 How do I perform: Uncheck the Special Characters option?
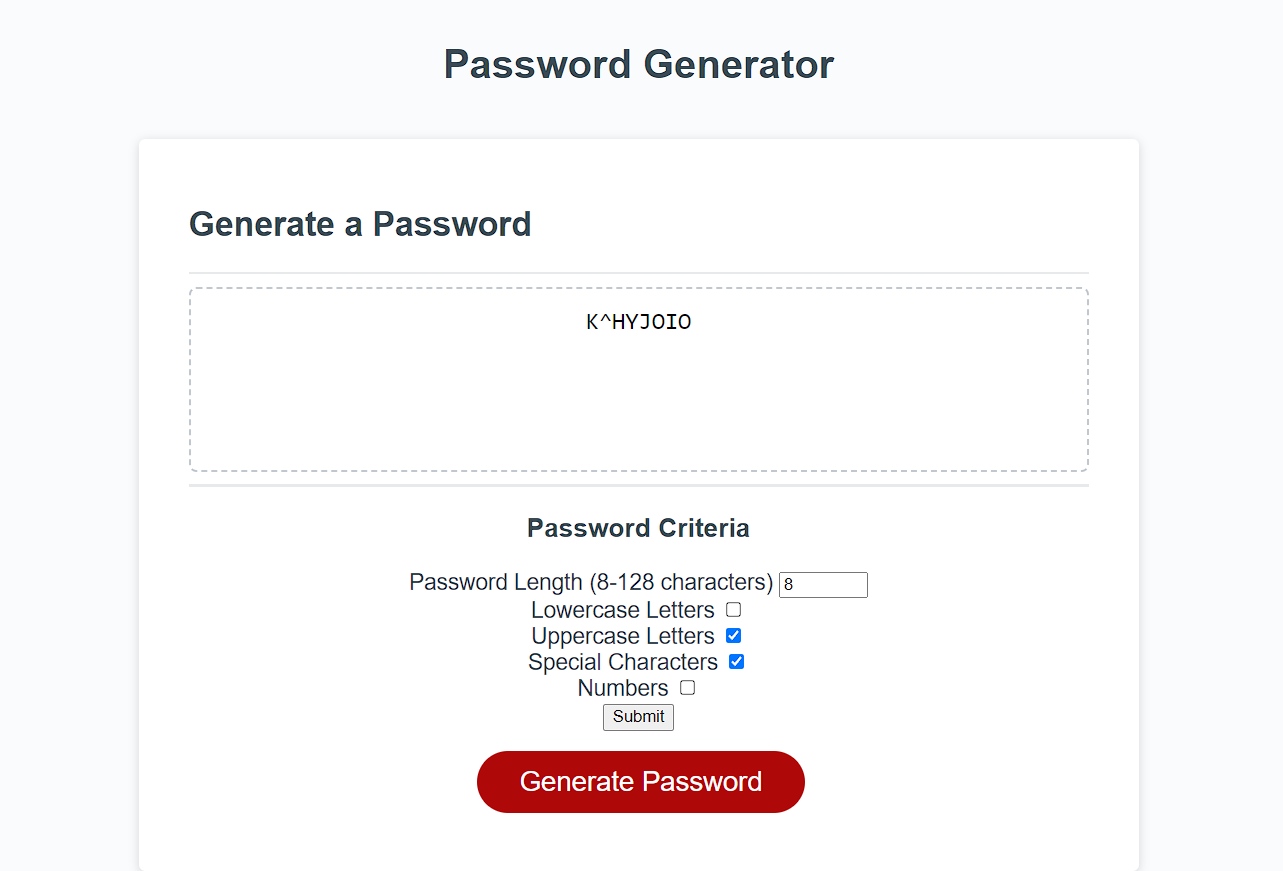[x=737, y=661]
